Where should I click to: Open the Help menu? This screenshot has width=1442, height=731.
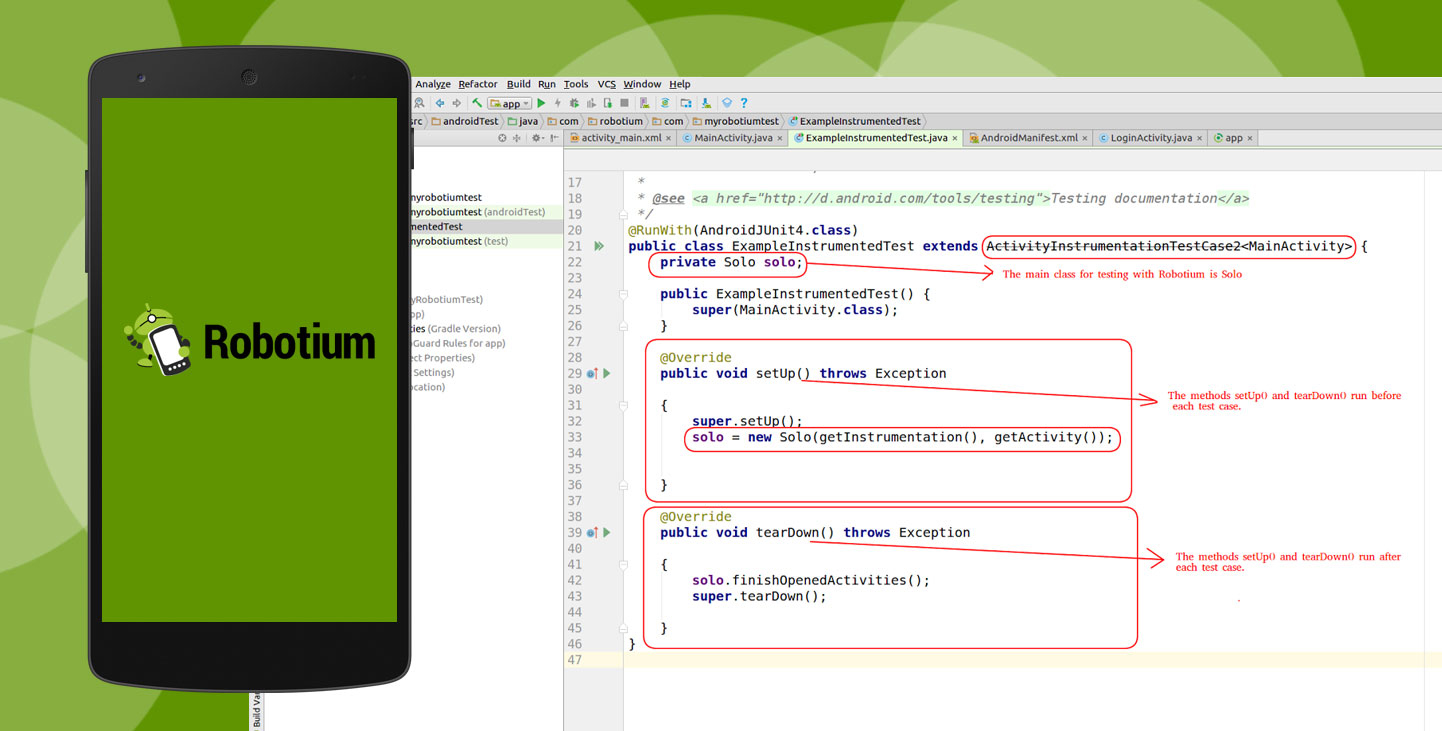coord(680,84)
